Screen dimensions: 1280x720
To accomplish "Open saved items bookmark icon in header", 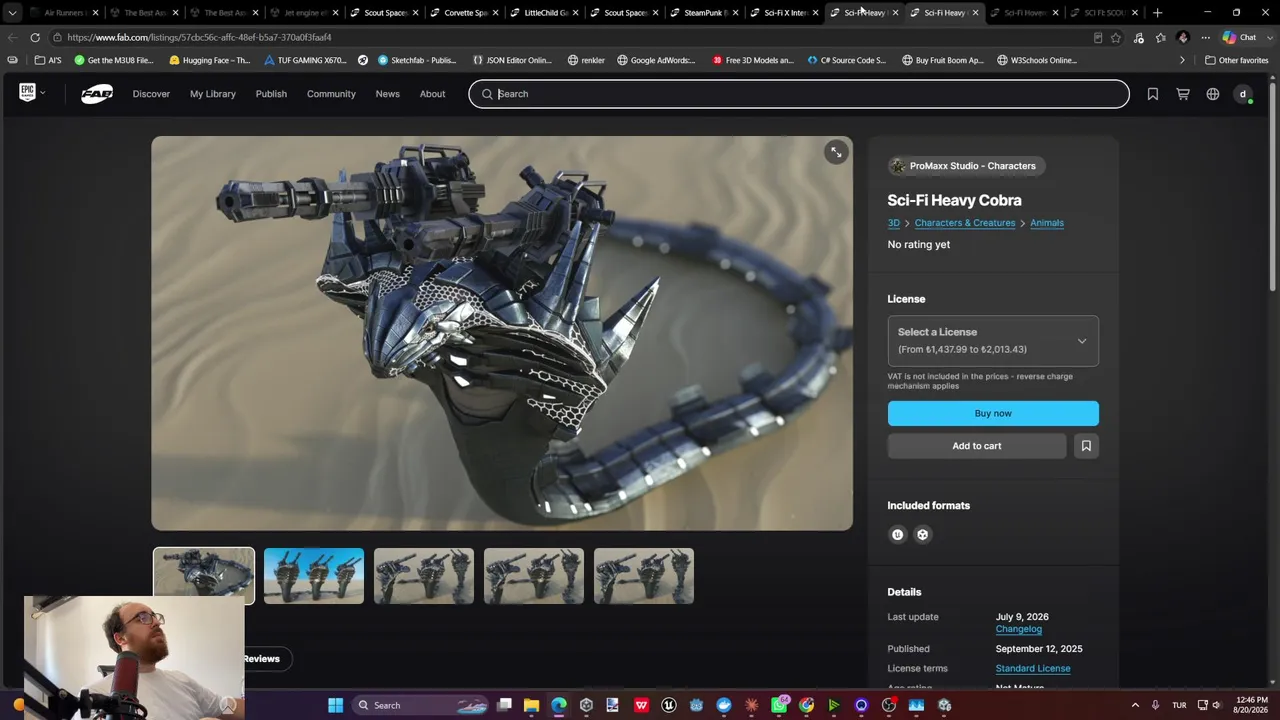I will click(1153, 94).
